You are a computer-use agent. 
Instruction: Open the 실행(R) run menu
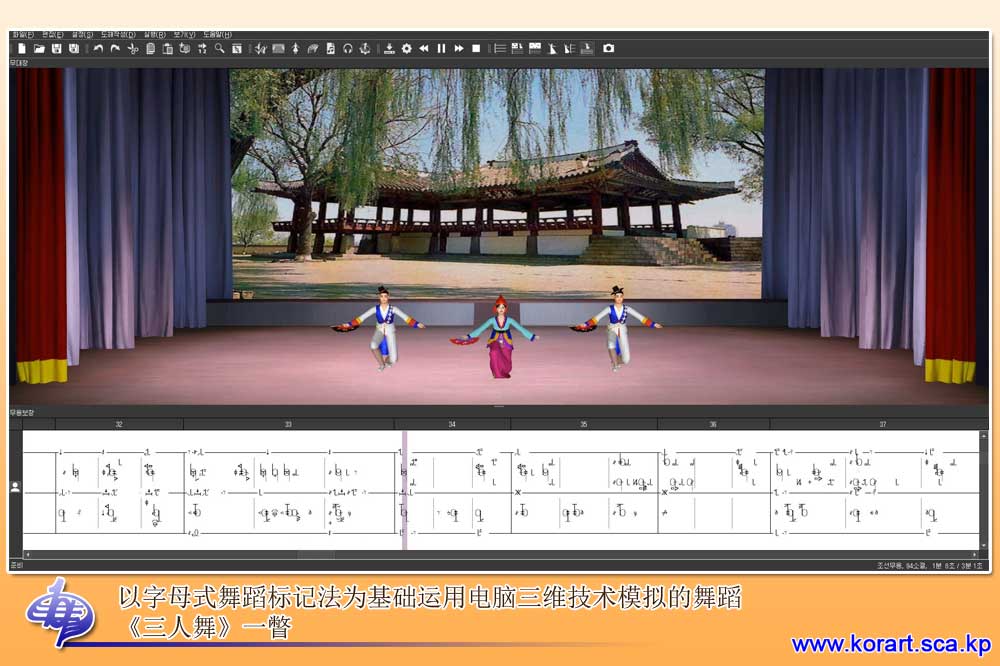point(154,34)
